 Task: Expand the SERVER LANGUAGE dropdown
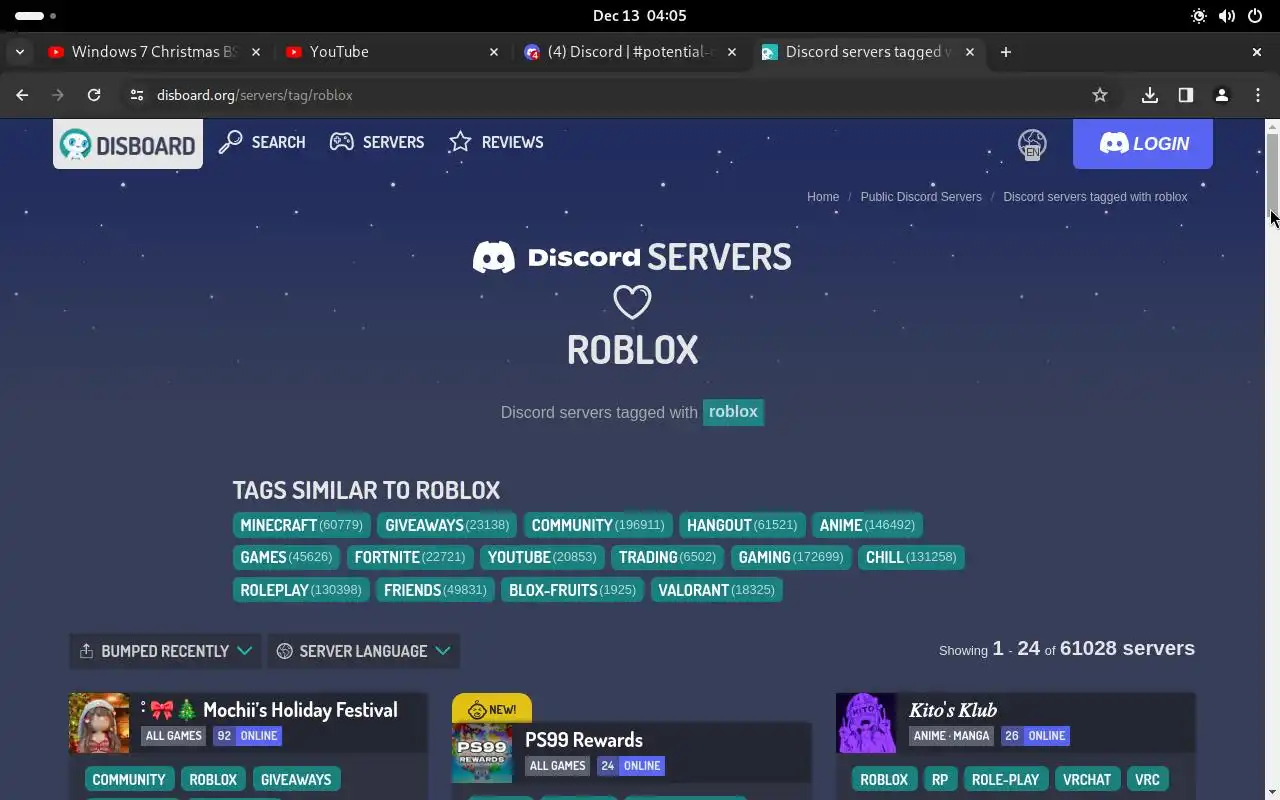click(363, 651)
